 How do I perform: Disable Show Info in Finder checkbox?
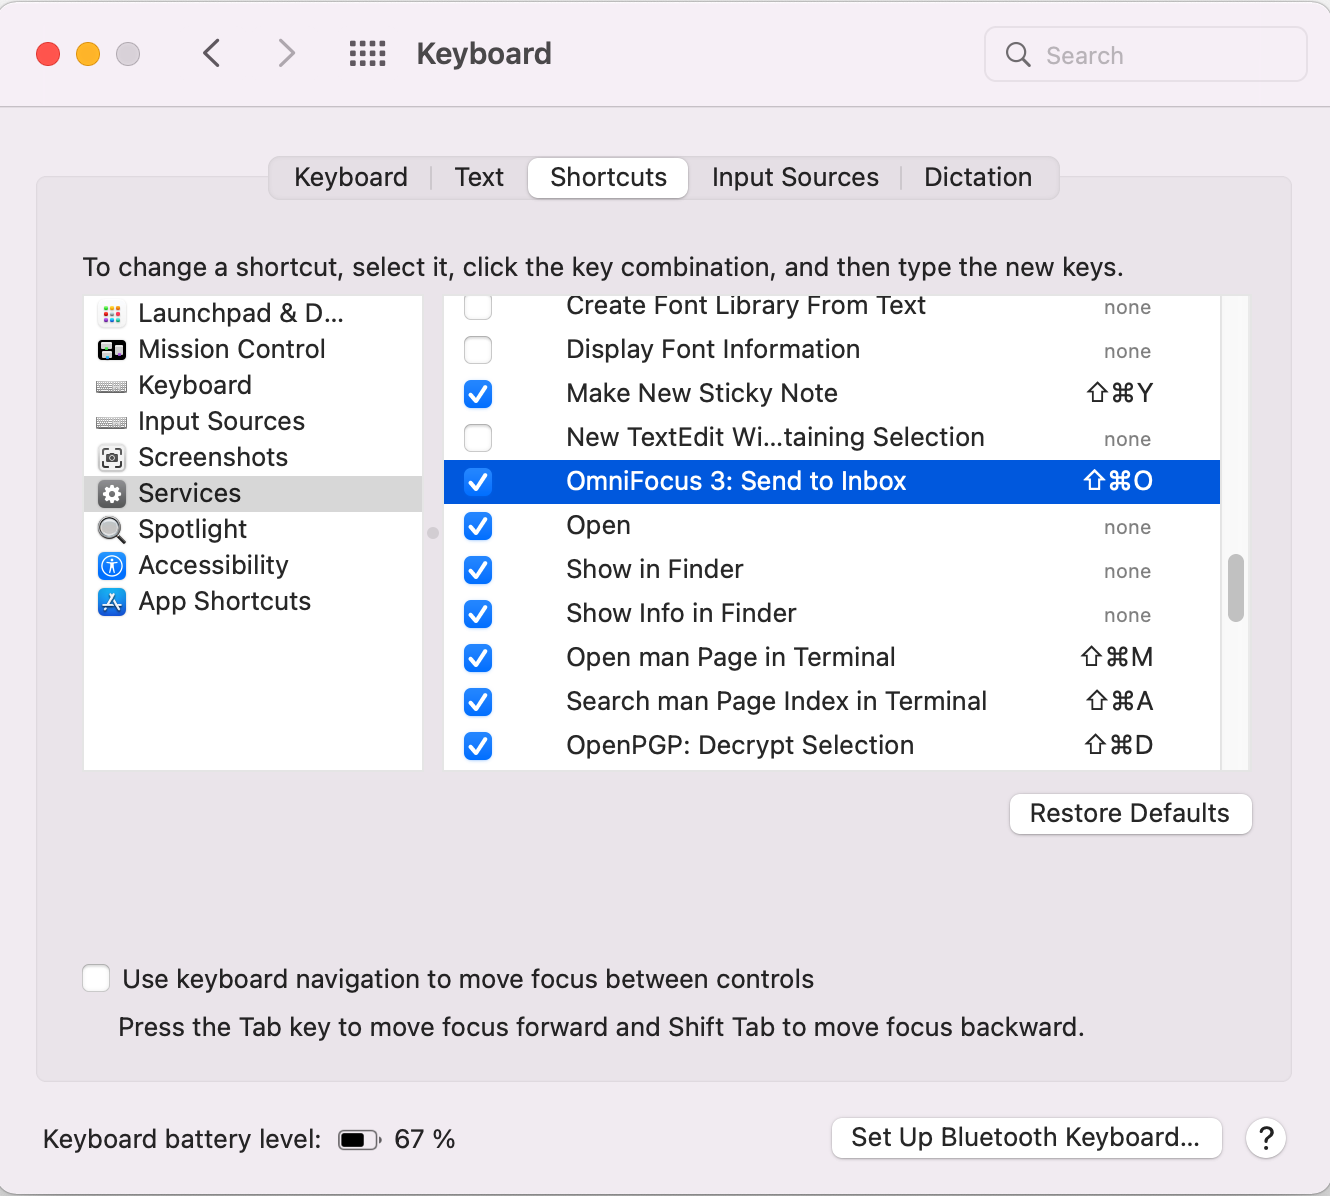click(478, 614)
